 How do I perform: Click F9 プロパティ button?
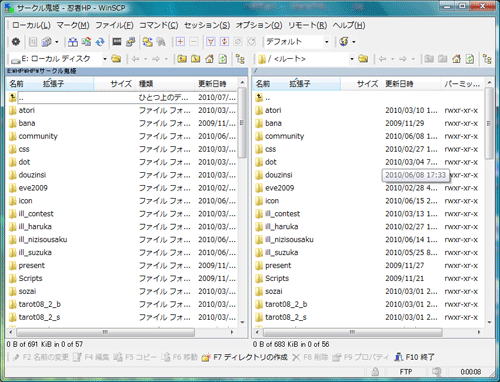361,357
